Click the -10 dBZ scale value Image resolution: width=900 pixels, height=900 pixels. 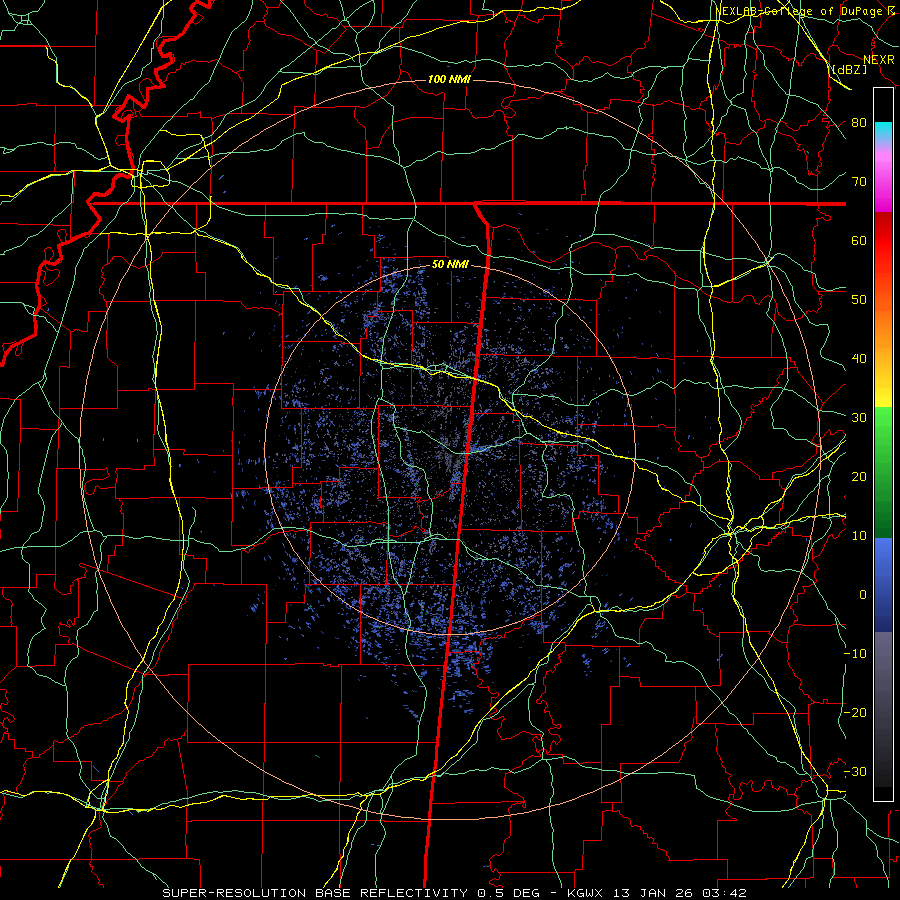tap(855, 654)
